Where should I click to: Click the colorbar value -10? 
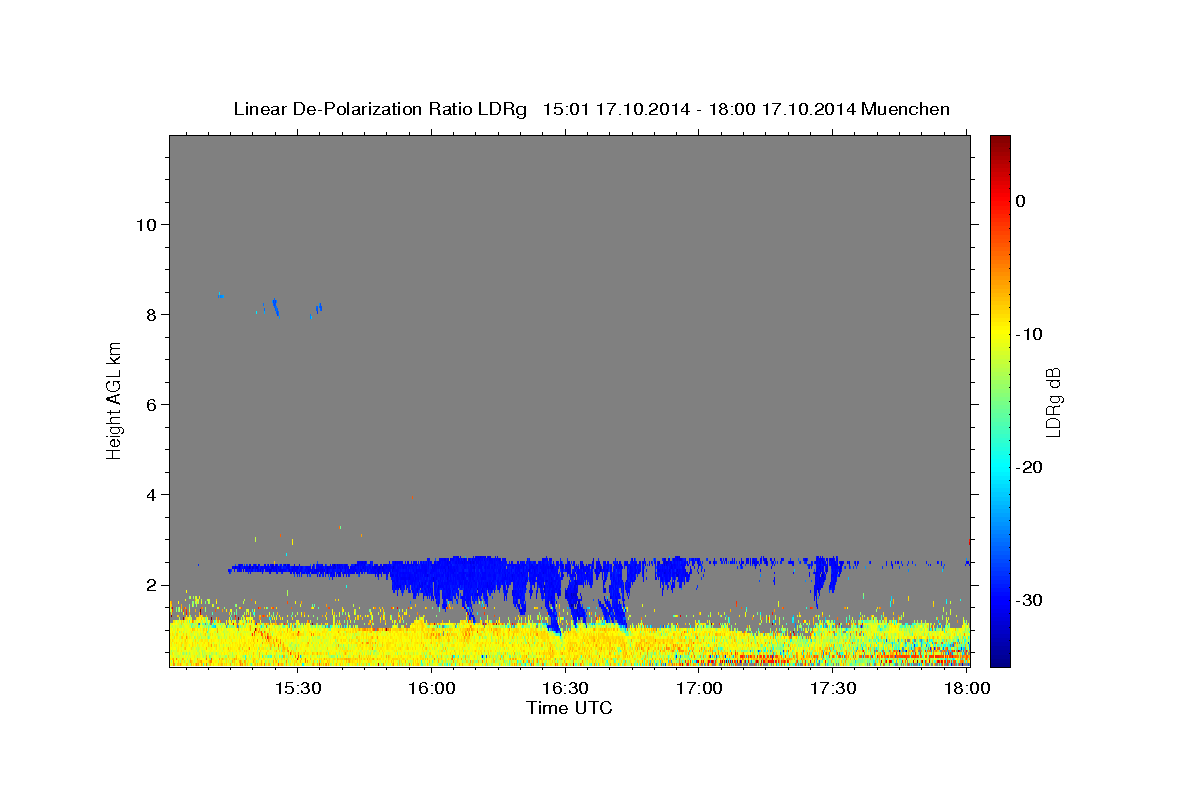tap(1030, 334)
